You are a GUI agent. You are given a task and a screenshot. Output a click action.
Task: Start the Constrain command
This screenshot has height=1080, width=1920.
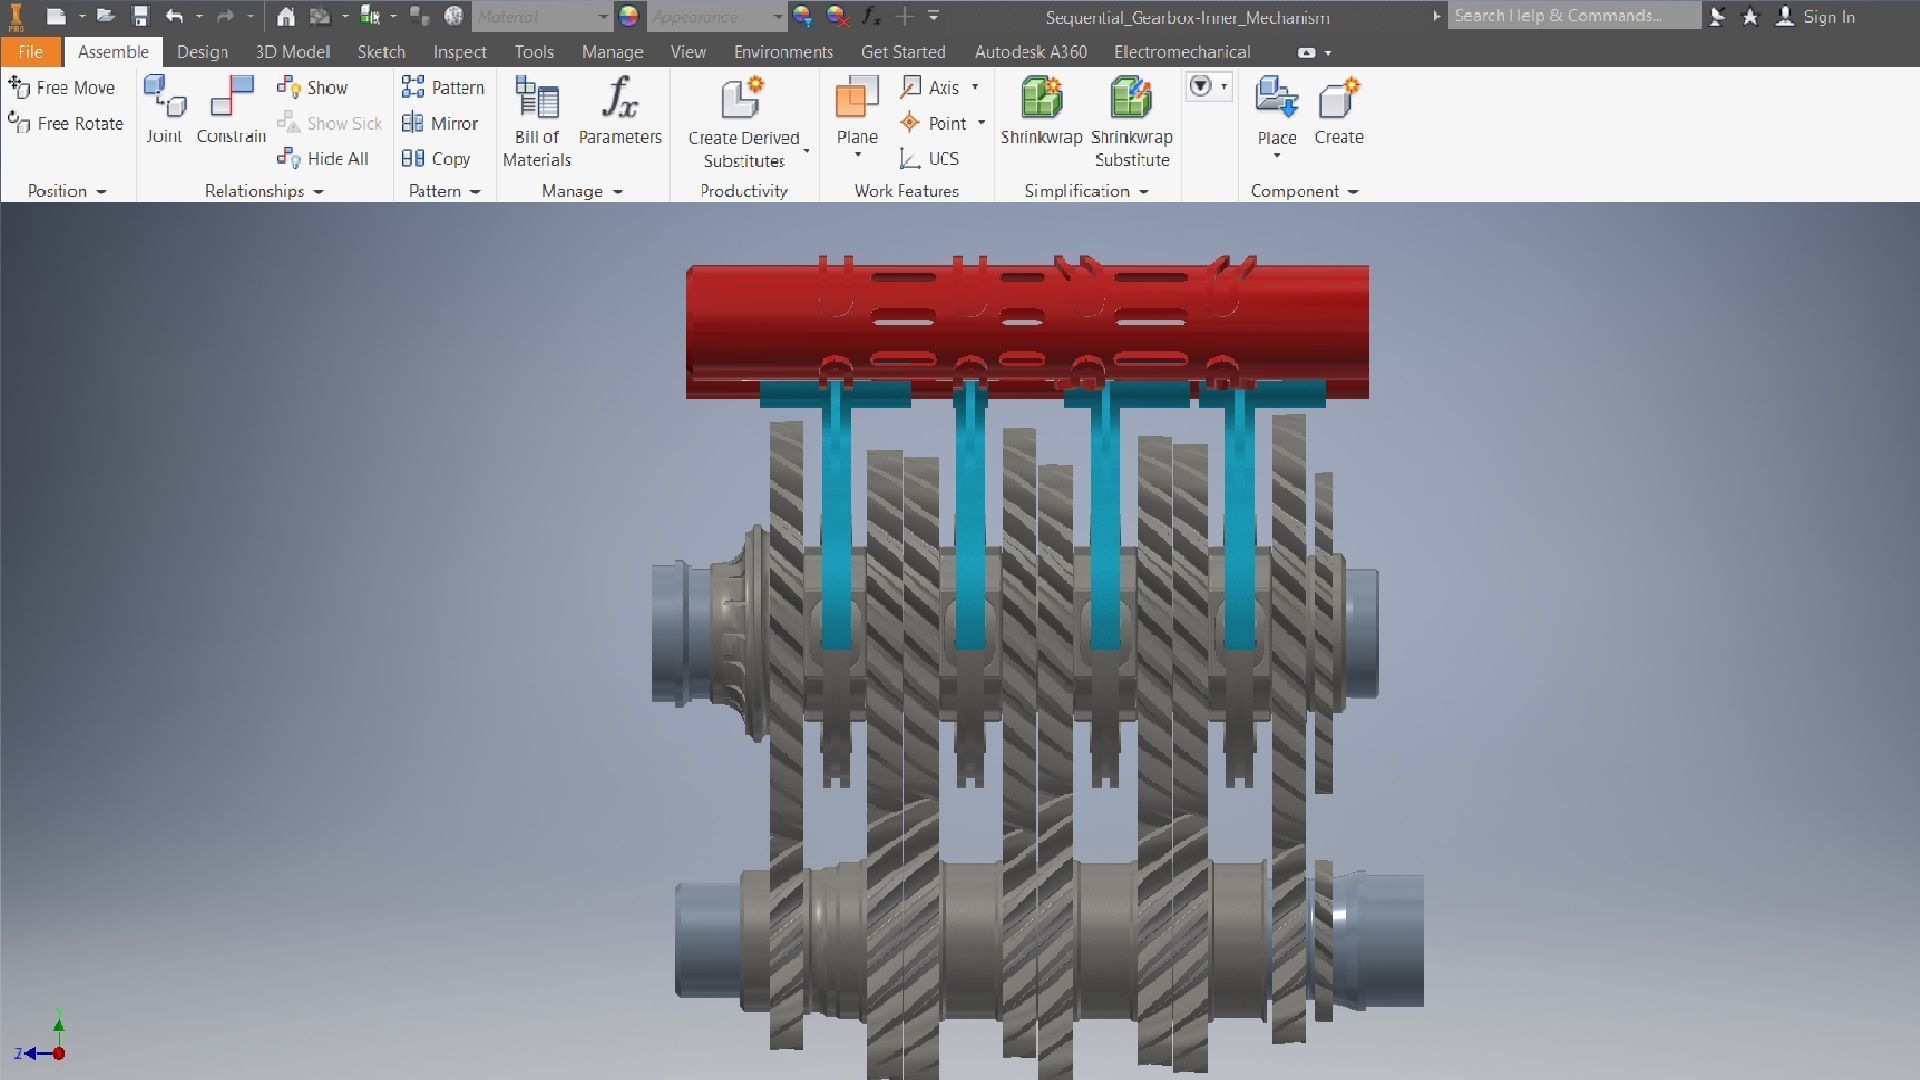pyautogui.click(x=231, y=109)
